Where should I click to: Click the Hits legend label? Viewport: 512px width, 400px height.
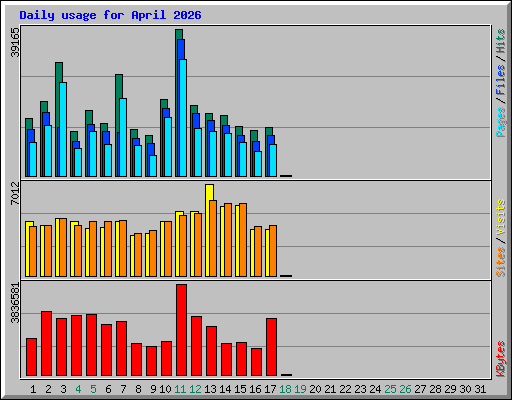click(501, 41)
